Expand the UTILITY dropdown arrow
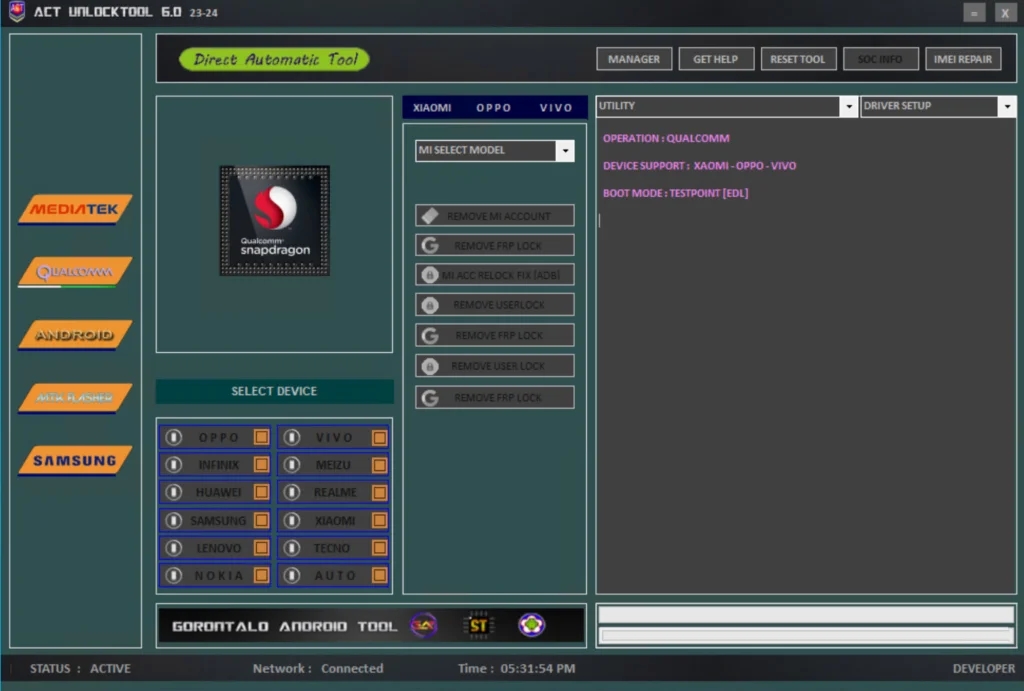Image resolution: width=1024 pixels, height=691 pixels. [848, 106]
